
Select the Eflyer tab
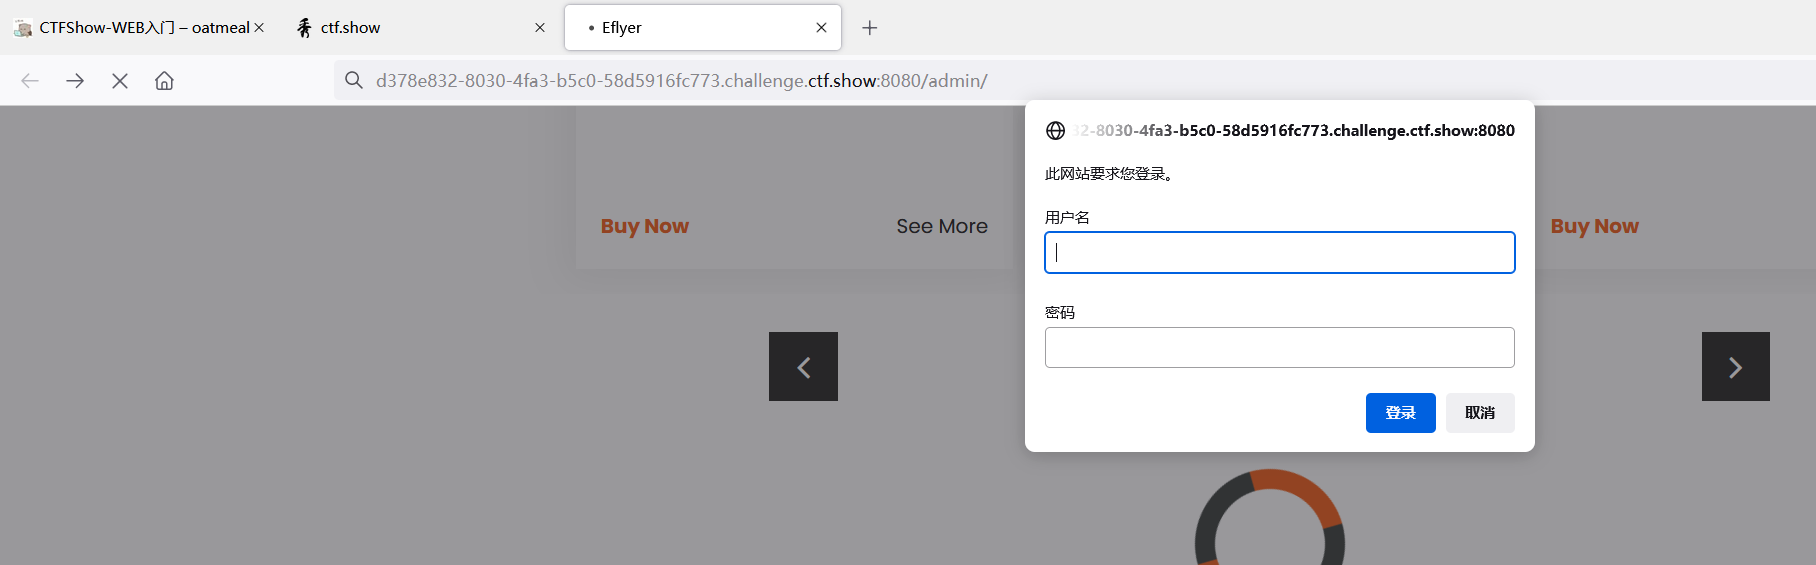703,28
